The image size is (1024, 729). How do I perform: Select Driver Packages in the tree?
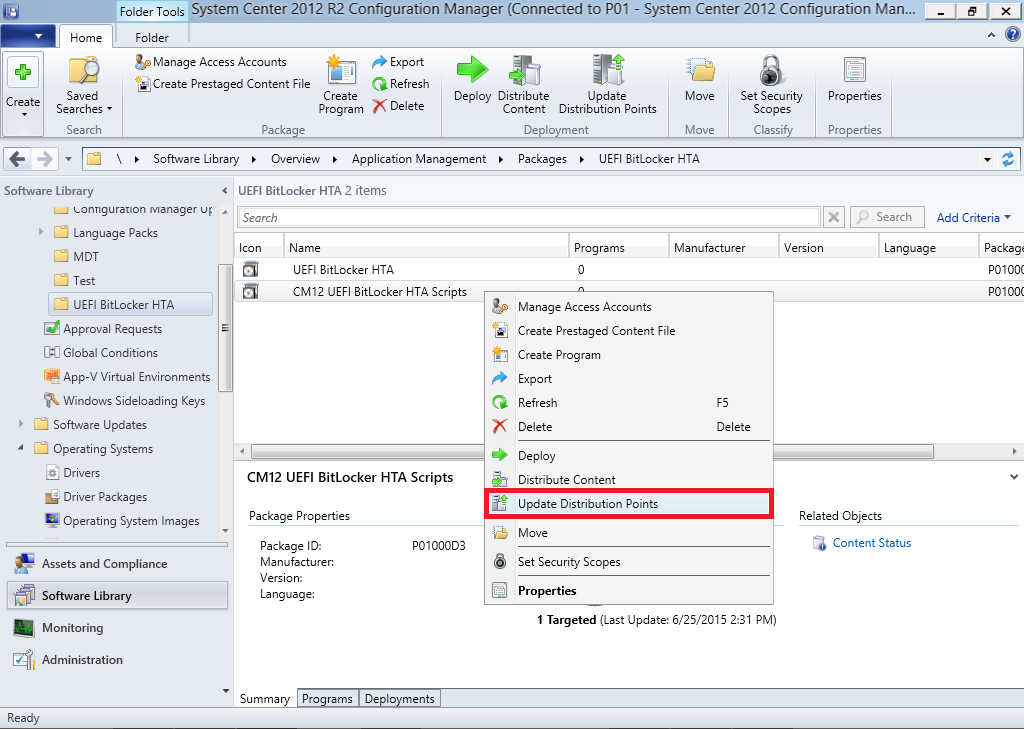pyautogui.click(x=96, y=496)
